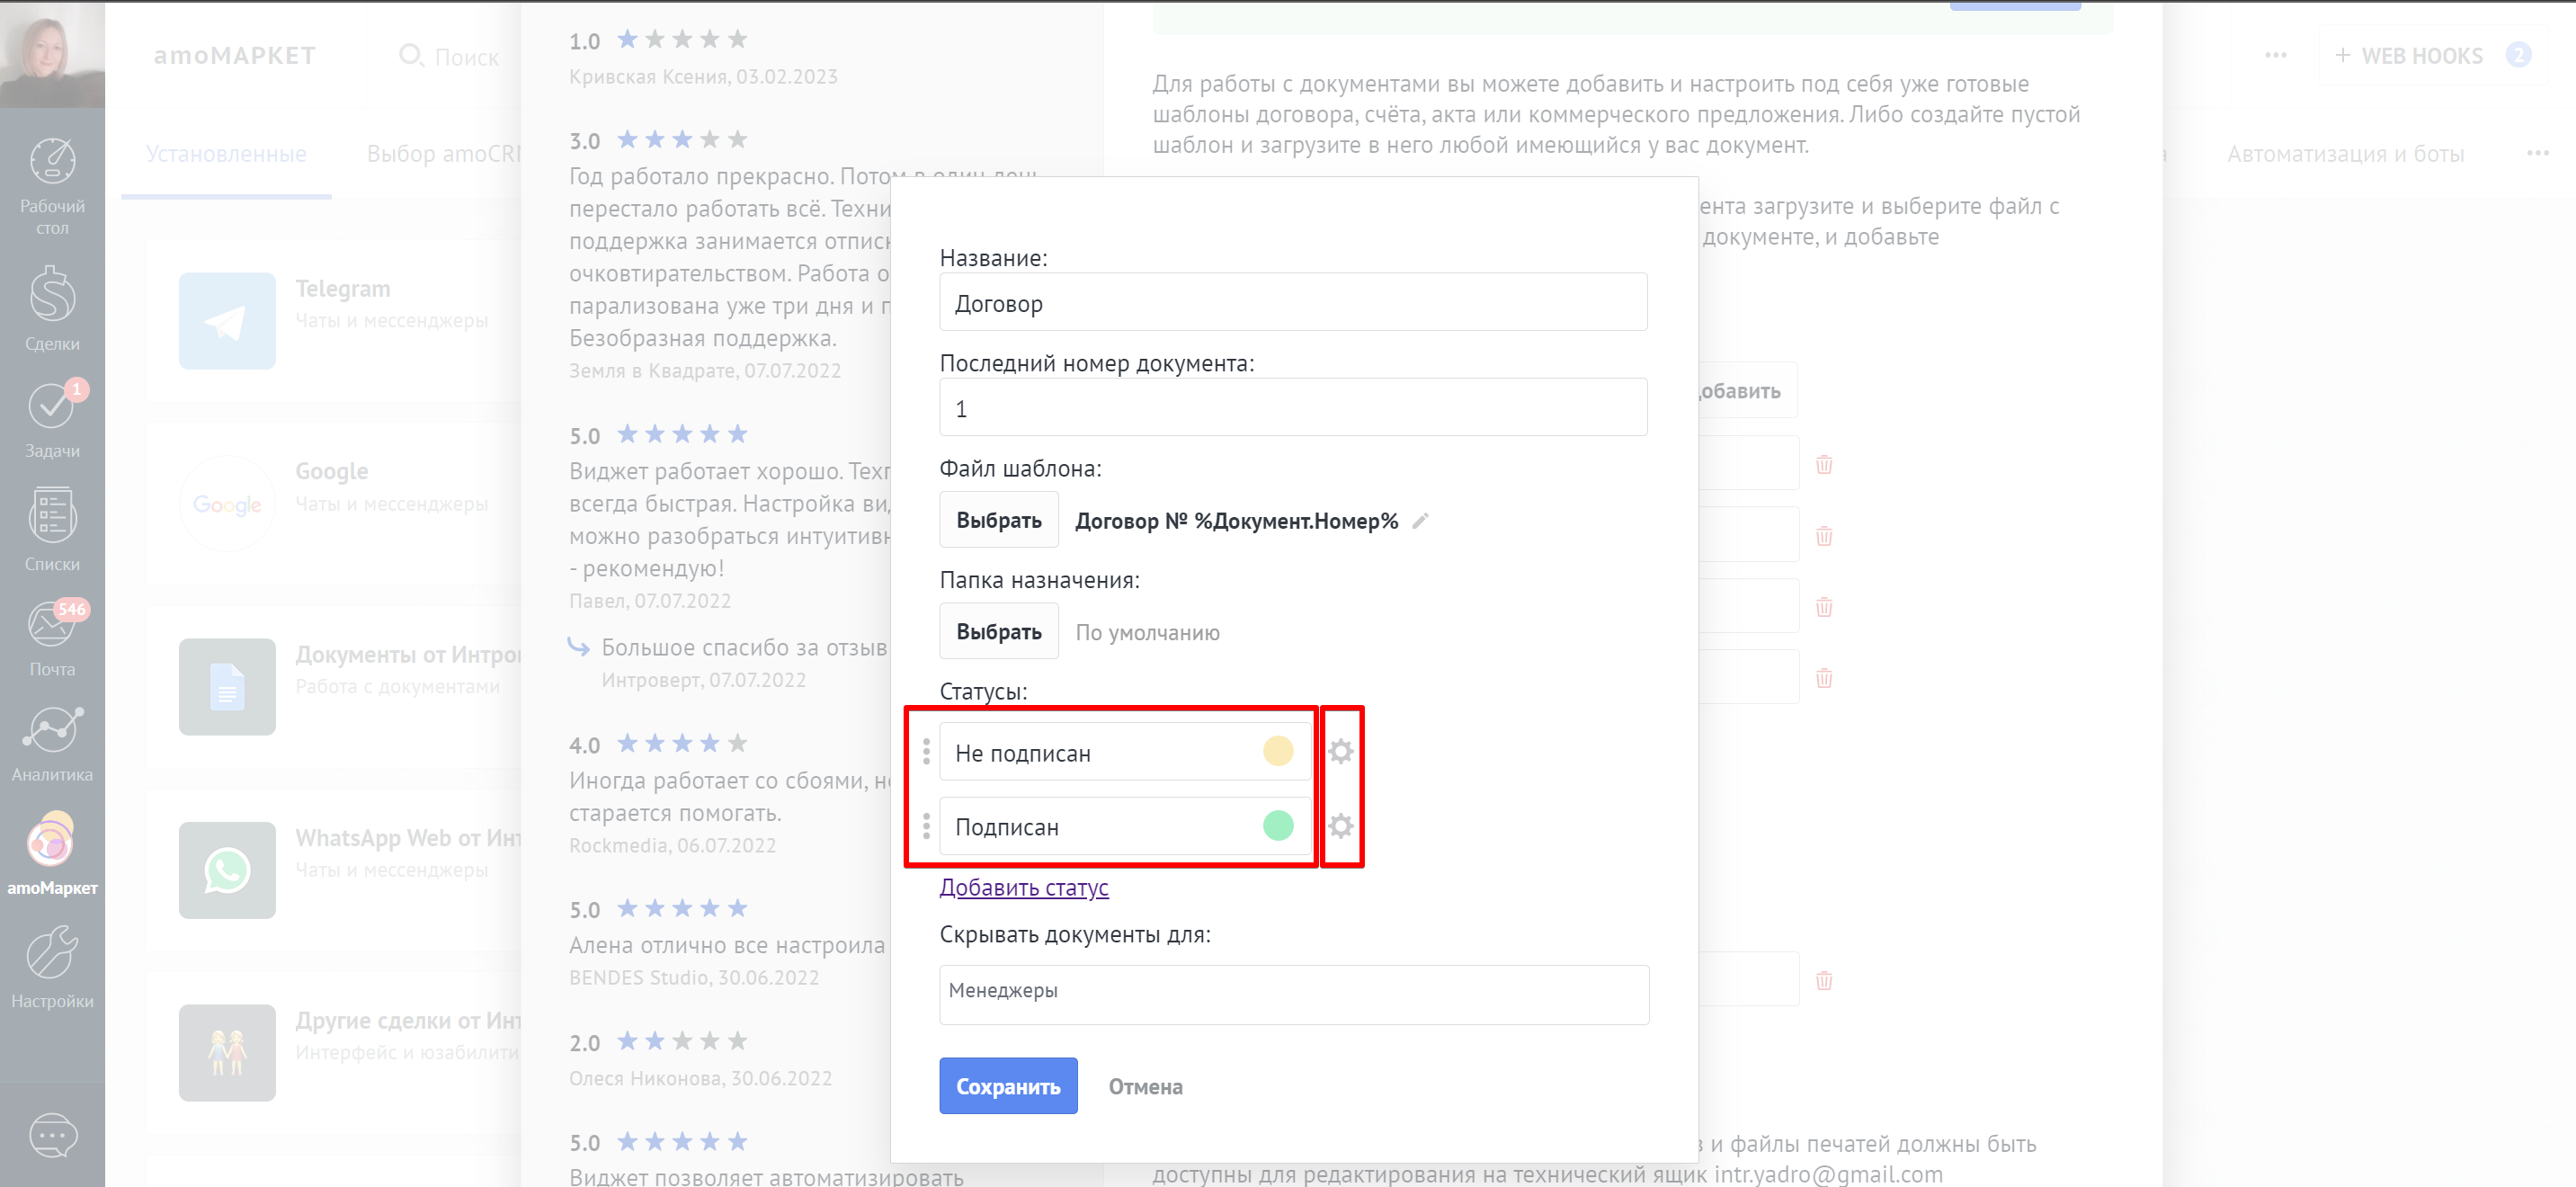2576x1187 pixels.
Task: Open the Документы от Интроверт widget icon
Action: (227, 687)
